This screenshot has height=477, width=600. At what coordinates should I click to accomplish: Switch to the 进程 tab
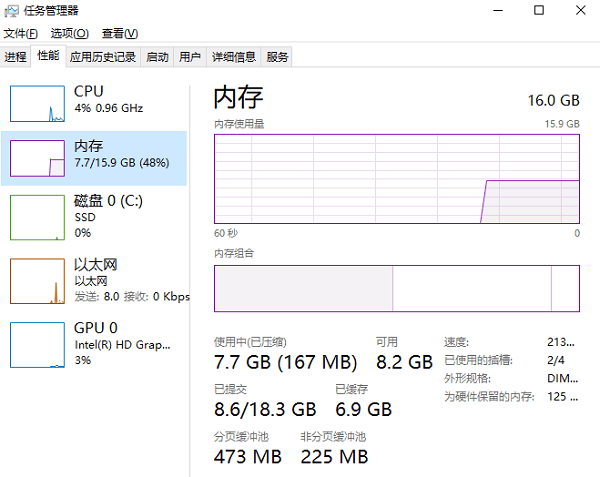point(15,57)
